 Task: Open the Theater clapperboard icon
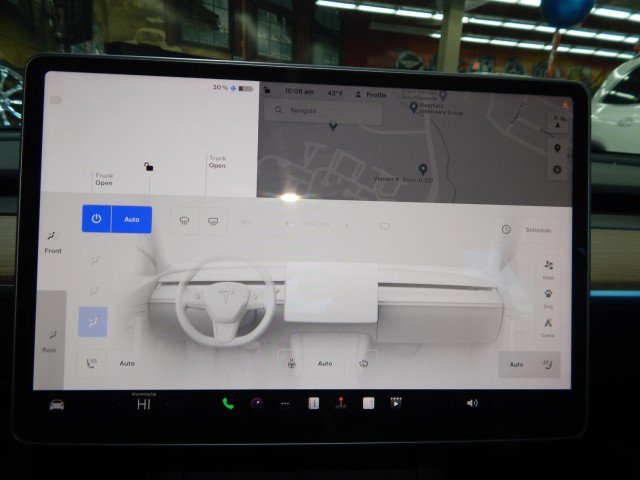click(x=396, y=403)
